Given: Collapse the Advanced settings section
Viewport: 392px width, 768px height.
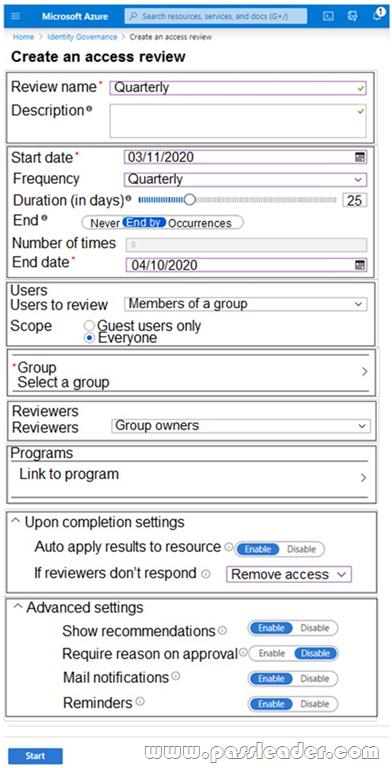Looking at the screenshot, I should click(x=18, y=606).
